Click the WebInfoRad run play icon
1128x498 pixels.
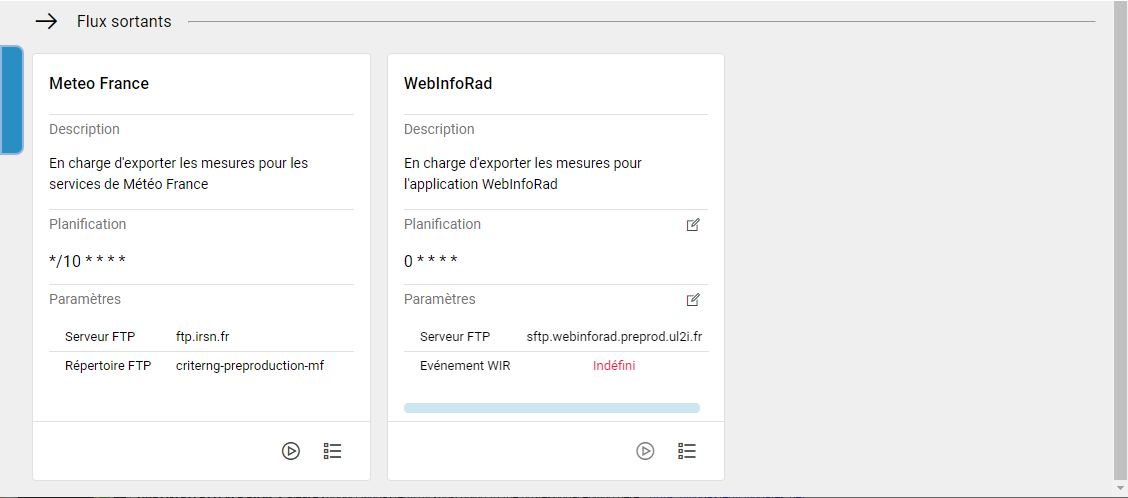click(x=646, y=451)
